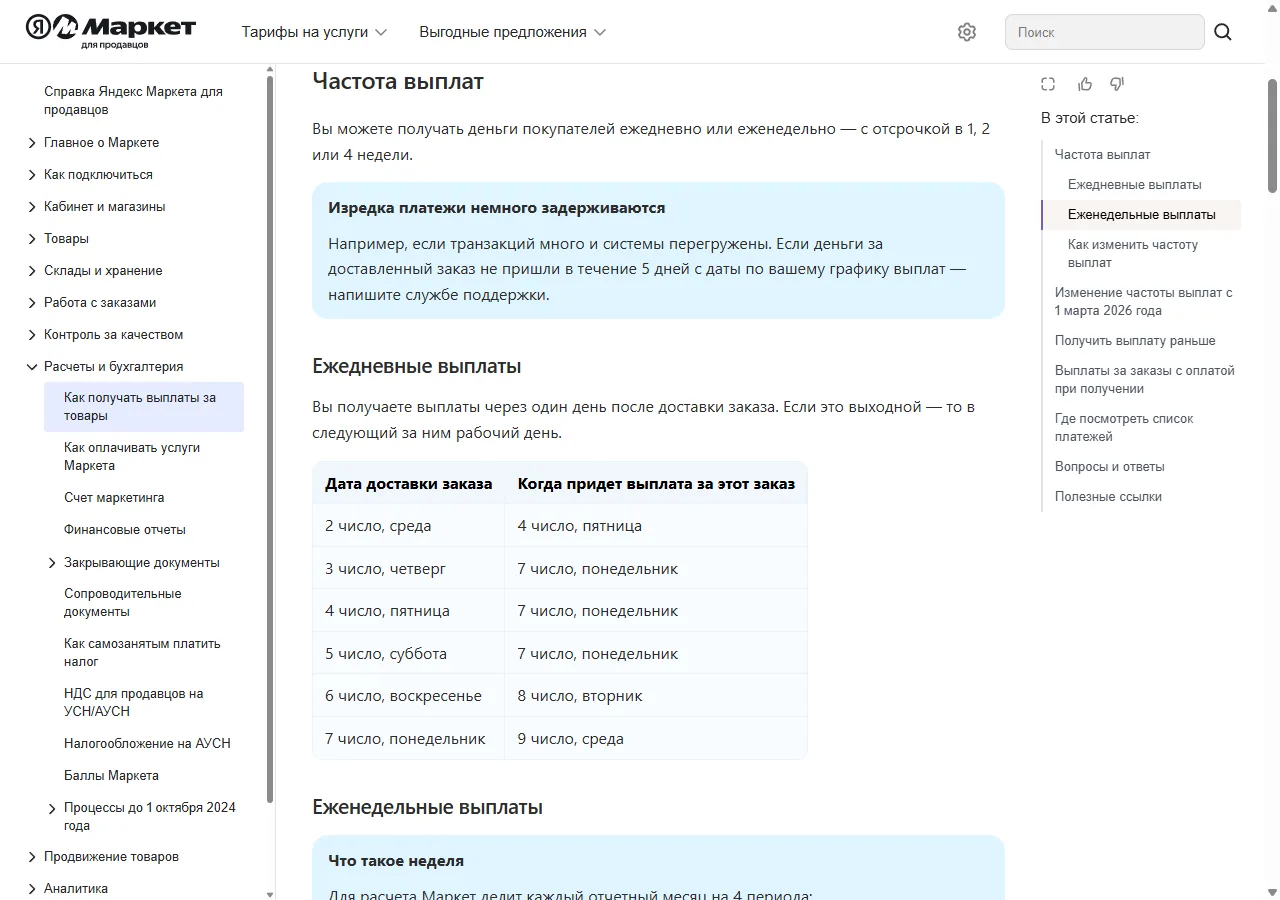Viewport: 1280px width, 900px height.
Task: Open «Справка Яндекс Маркета для продавцов»
Action: tap(133, 101)
